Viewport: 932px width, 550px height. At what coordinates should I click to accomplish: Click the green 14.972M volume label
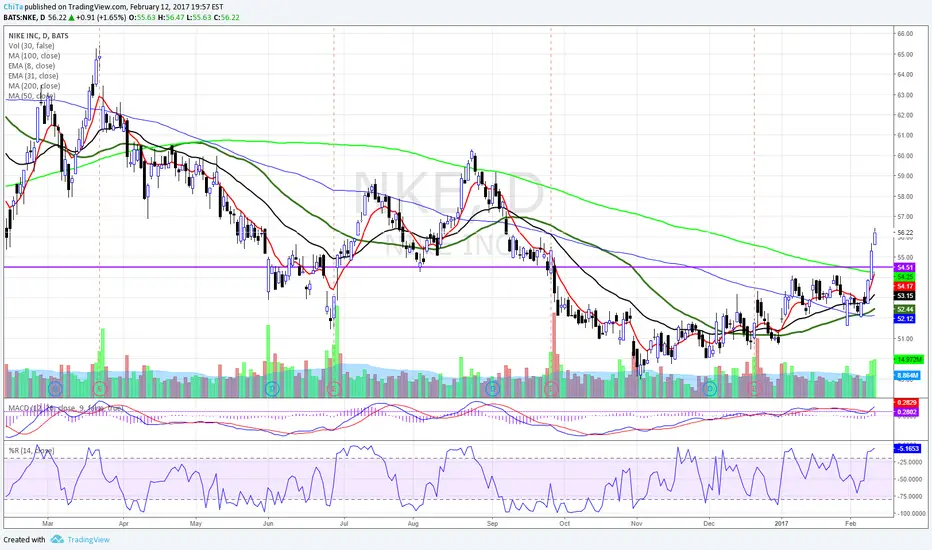[909, 360]
